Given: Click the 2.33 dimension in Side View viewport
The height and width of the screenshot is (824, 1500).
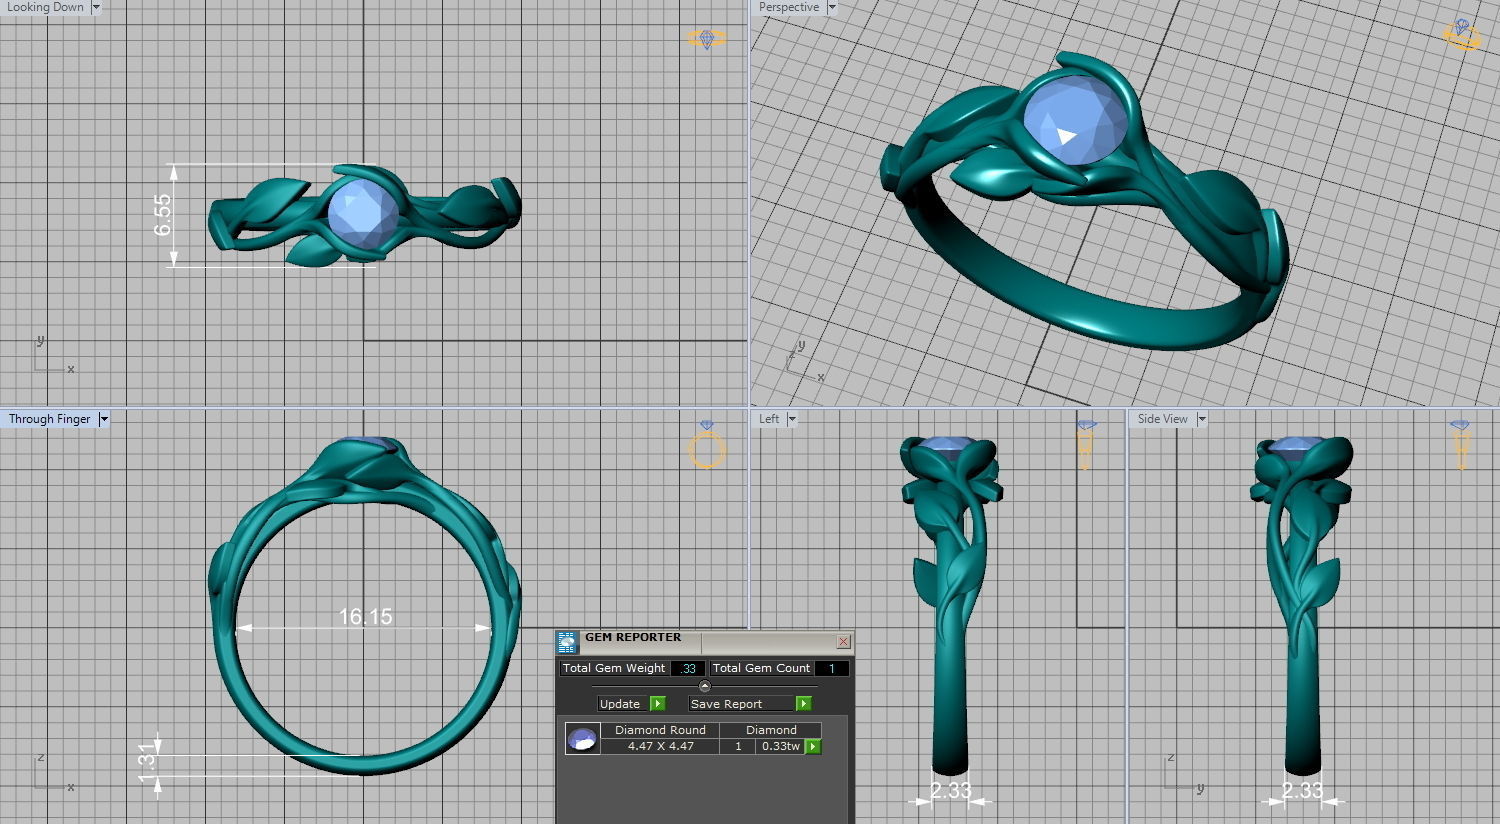Looking at the screenshot, I should [x=1303, y=790].
